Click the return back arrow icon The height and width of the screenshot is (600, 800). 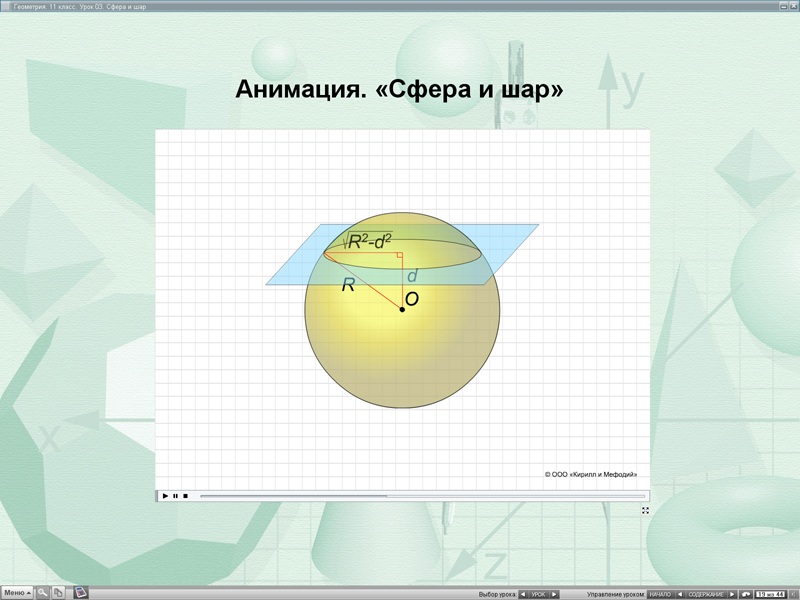pos(747,594)
